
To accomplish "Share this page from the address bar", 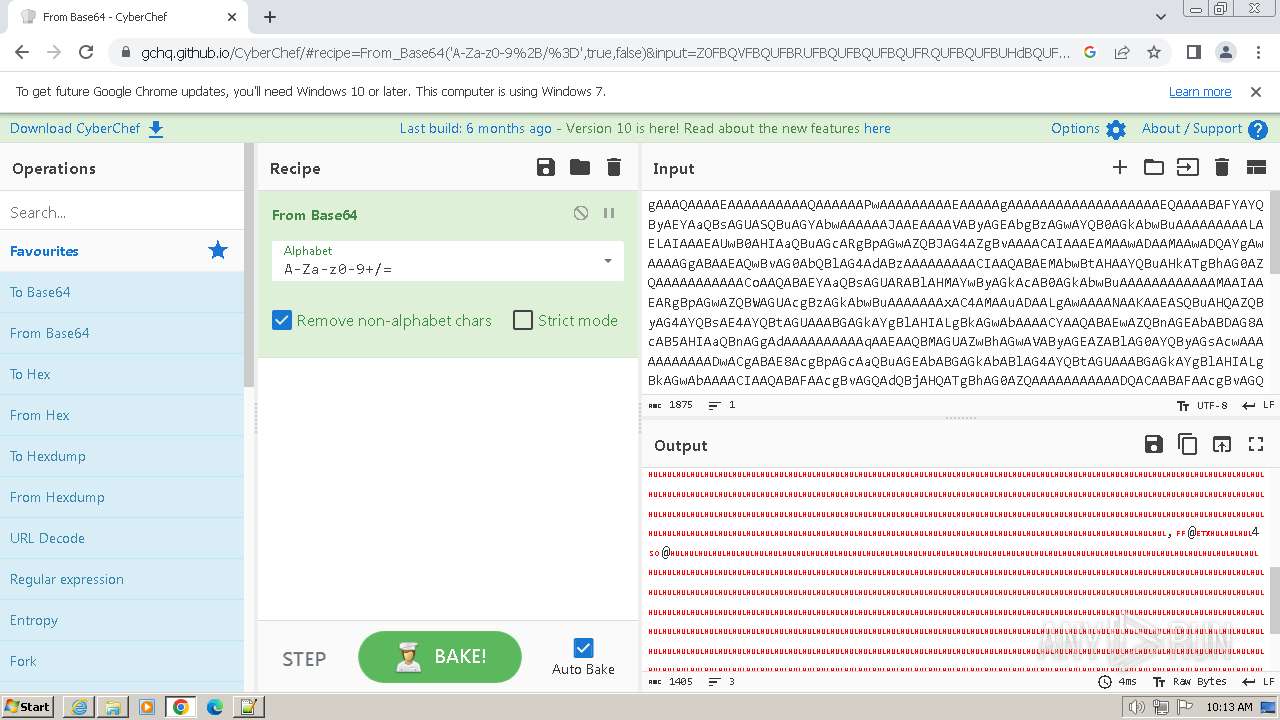I will click(1122, 52).
